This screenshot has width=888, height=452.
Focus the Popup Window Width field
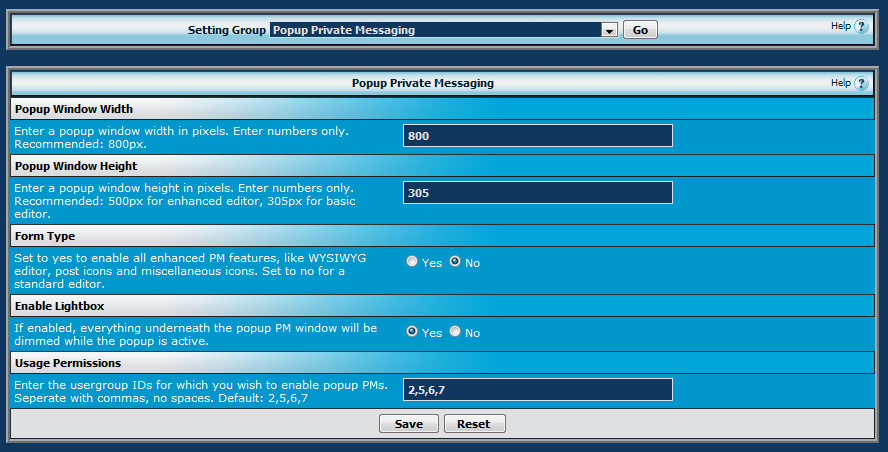[x=537, y=136]
